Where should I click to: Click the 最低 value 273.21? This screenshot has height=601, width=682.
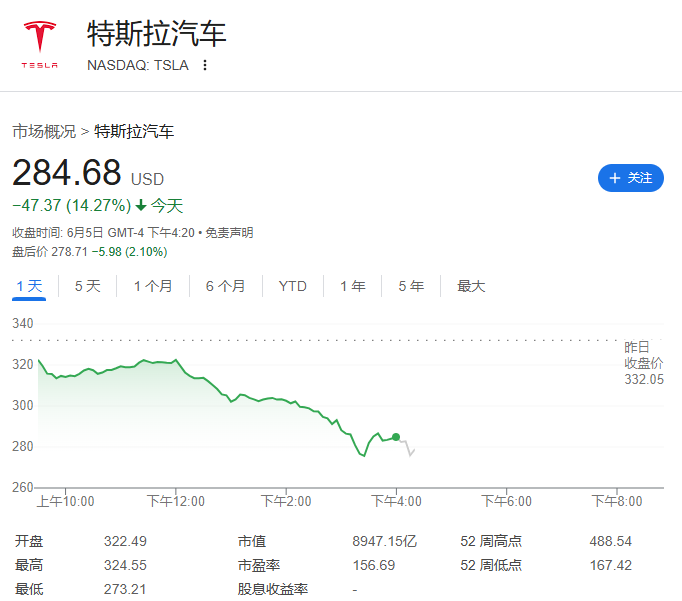[x=125, y=589]
